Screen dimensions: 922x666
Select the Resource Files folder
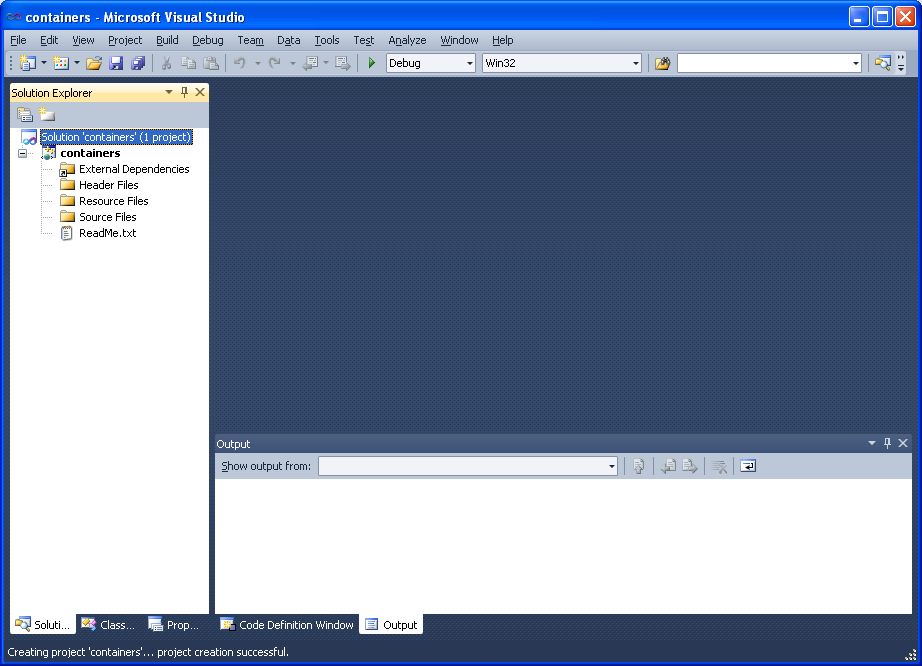click(113, 201)
